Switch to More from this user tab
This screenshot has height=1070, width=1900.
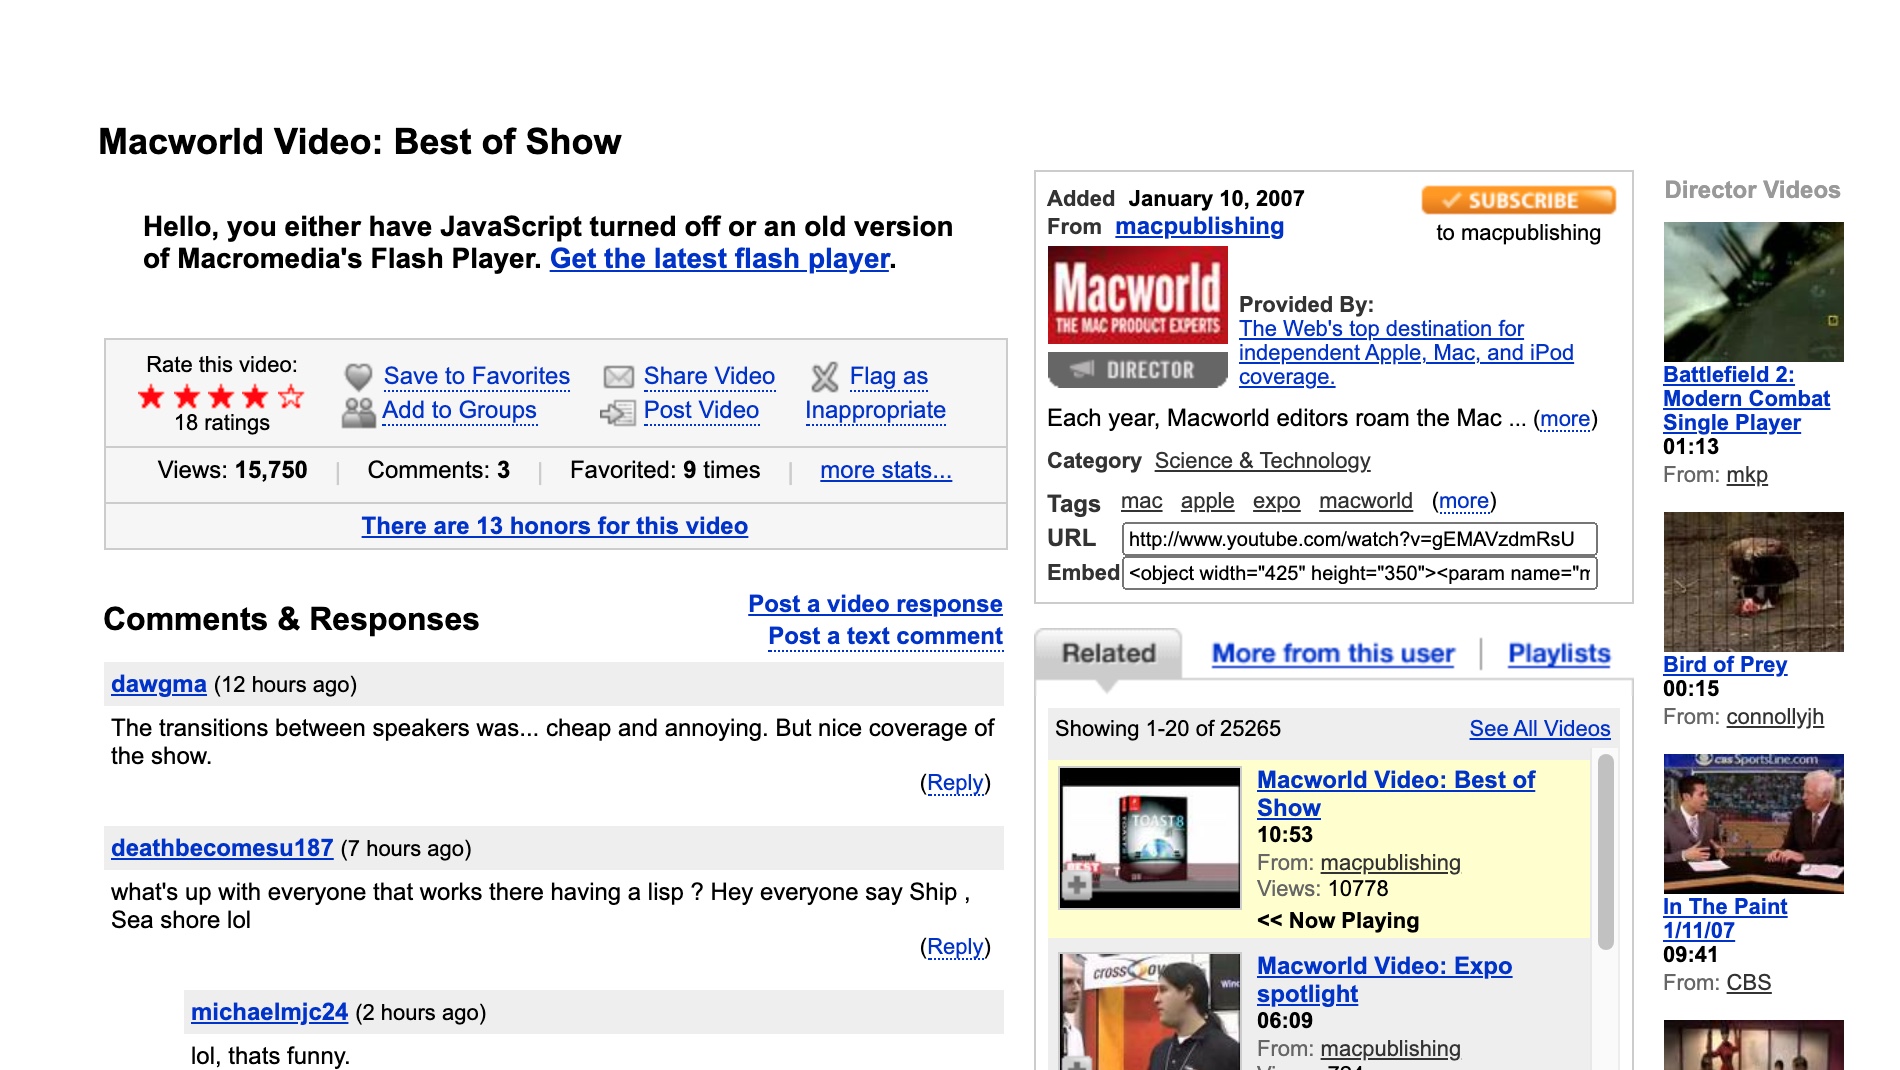point(1332,653)
